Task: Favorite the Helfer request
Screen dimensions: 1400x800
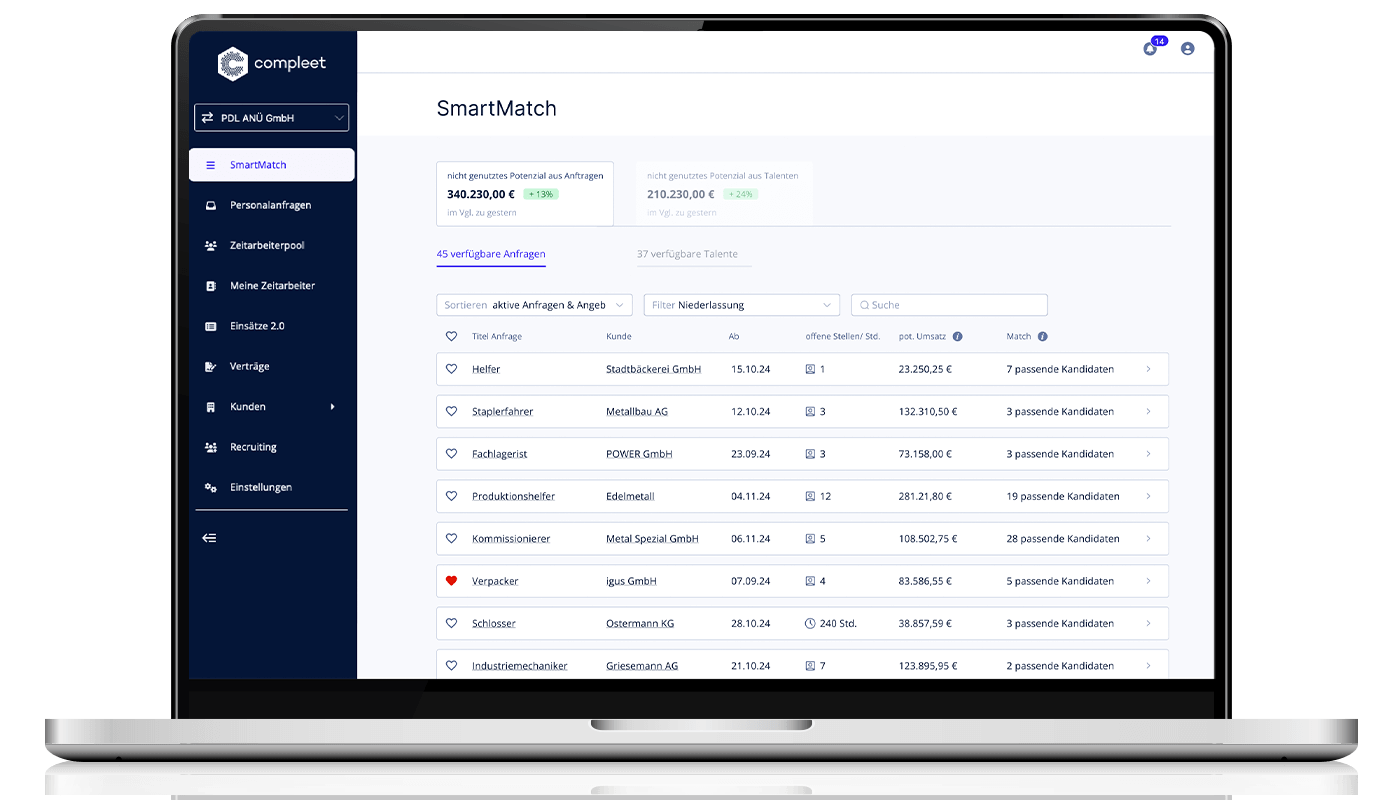Action: [451, 369]
